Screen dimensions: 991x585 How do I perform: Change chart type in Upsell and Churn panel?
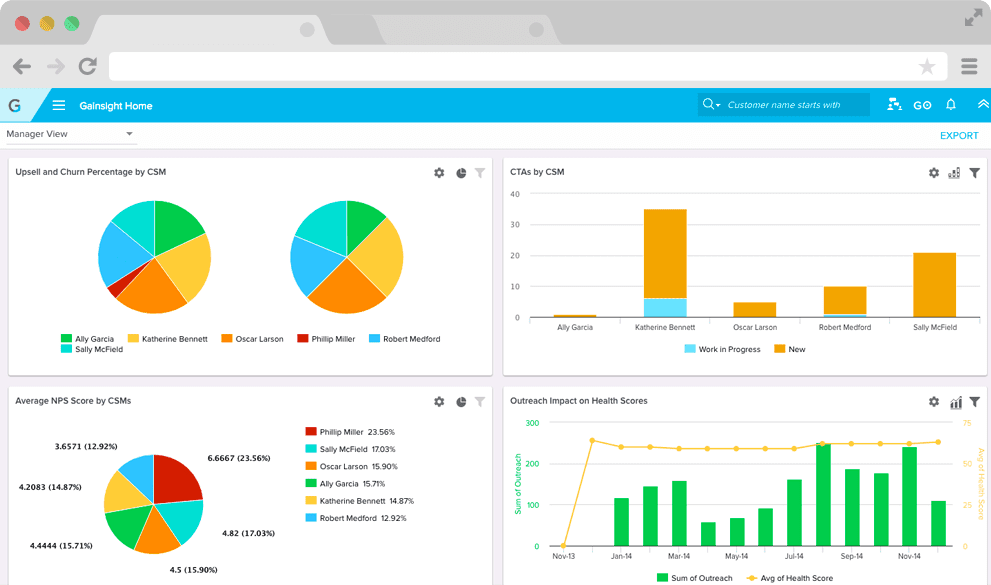coord(461,173)
